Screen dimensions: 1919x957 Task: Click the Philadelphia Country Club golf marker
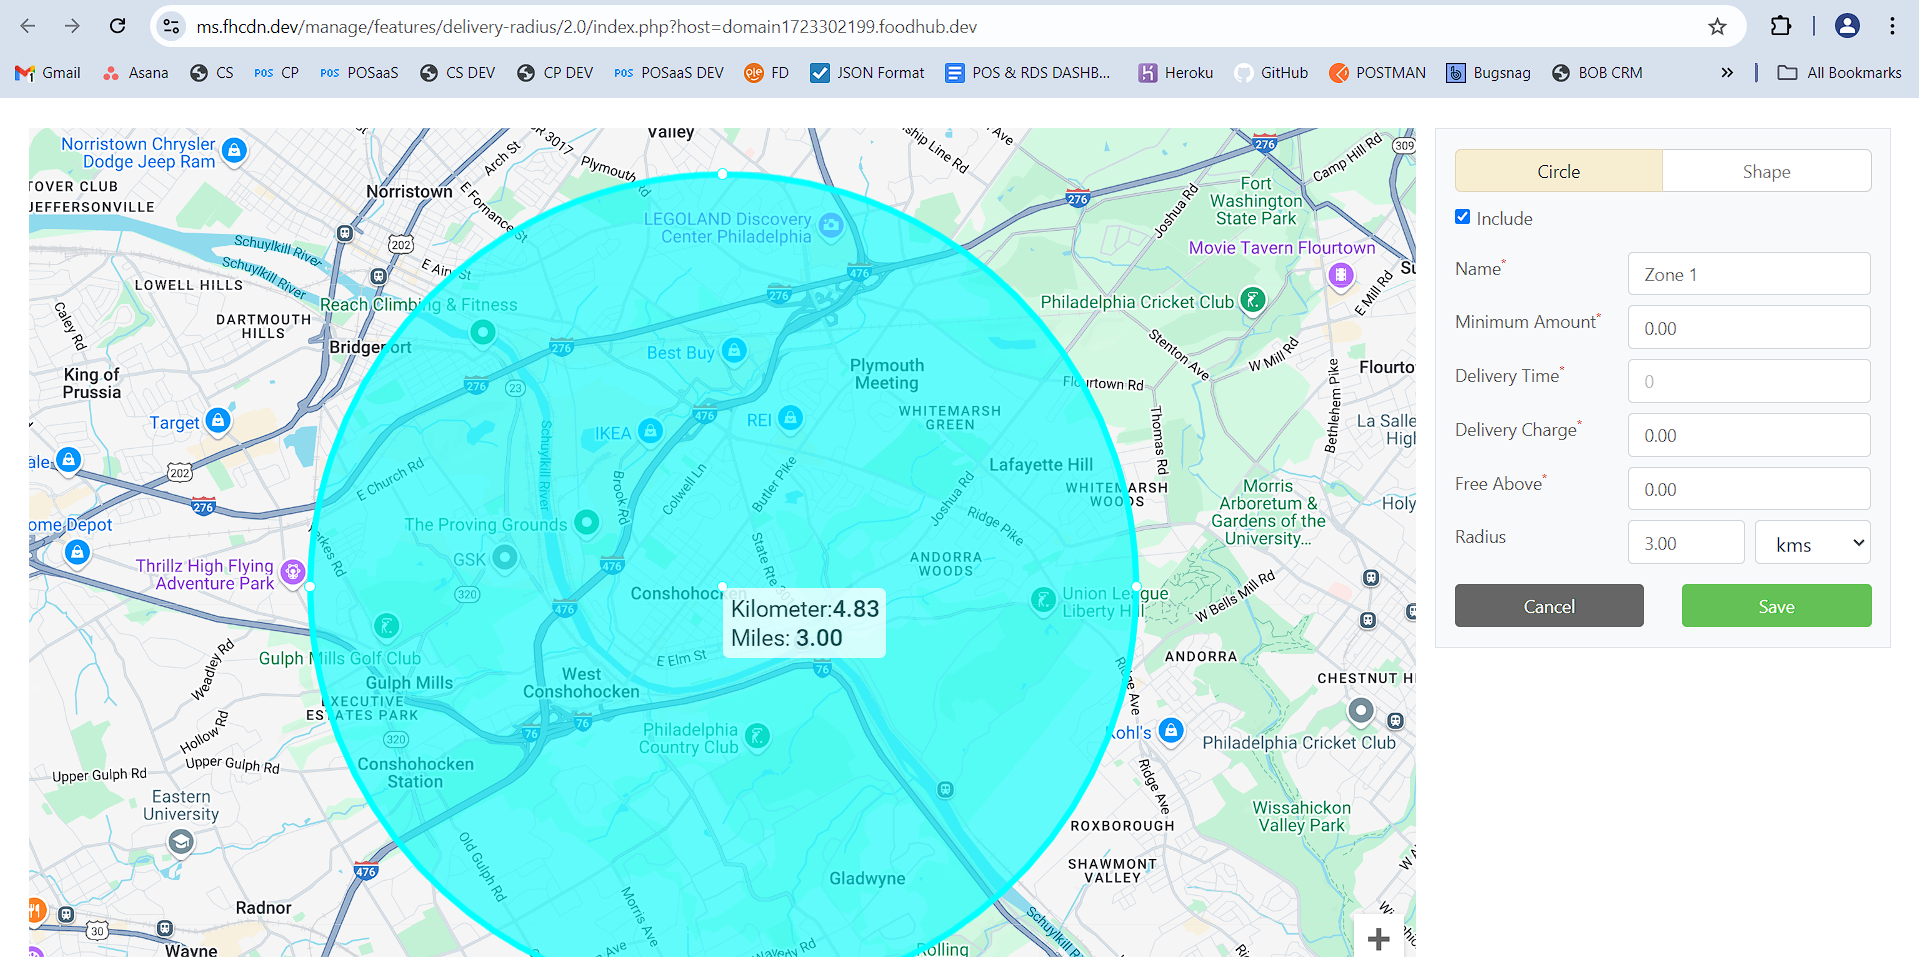click(x=758, y=737)
